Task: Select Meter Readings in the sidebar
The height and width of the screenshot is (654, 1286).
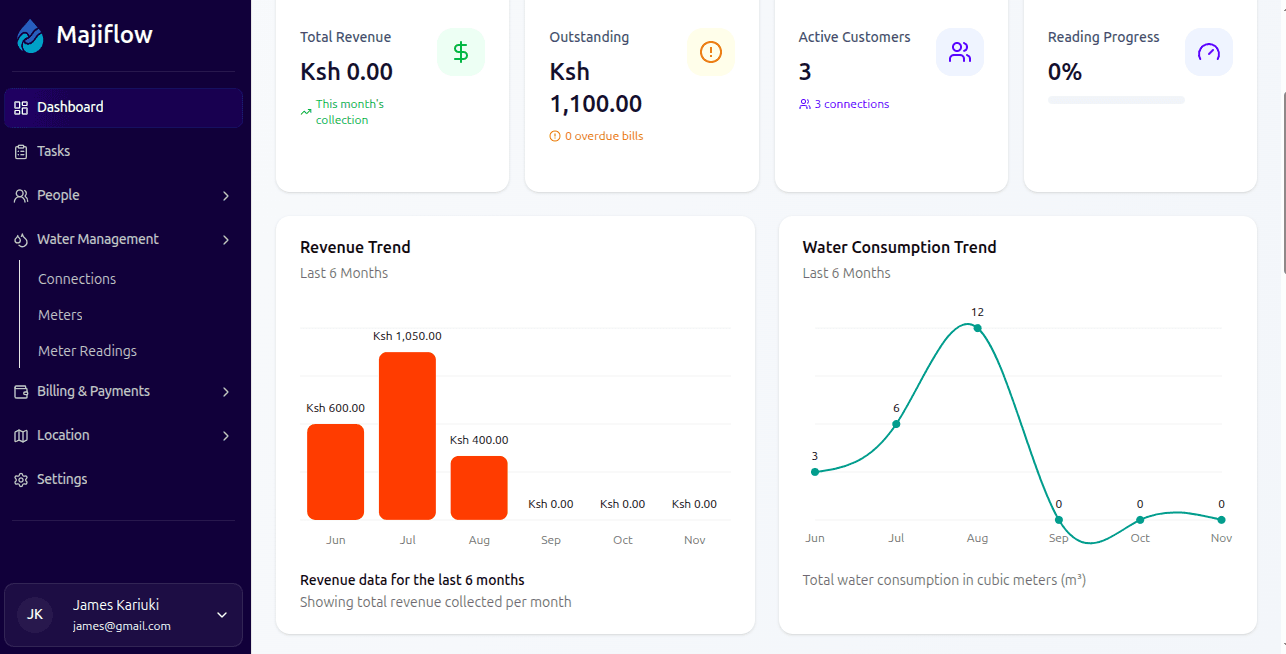Action: pyautogui.click(x=87, y=351)
